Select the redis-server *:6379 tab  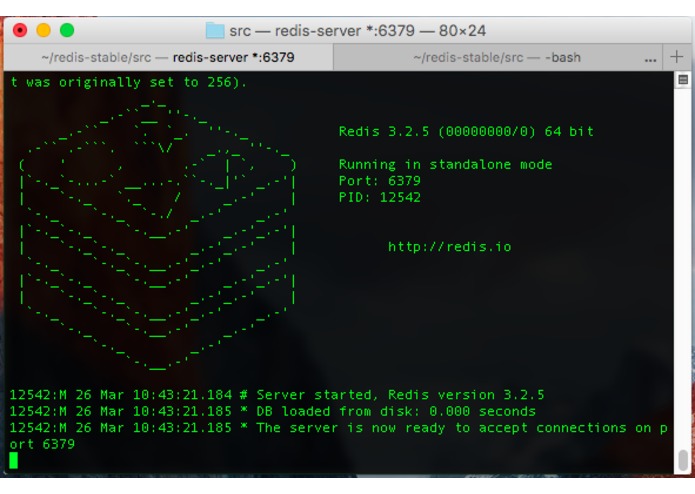click(x=168, y=58)
